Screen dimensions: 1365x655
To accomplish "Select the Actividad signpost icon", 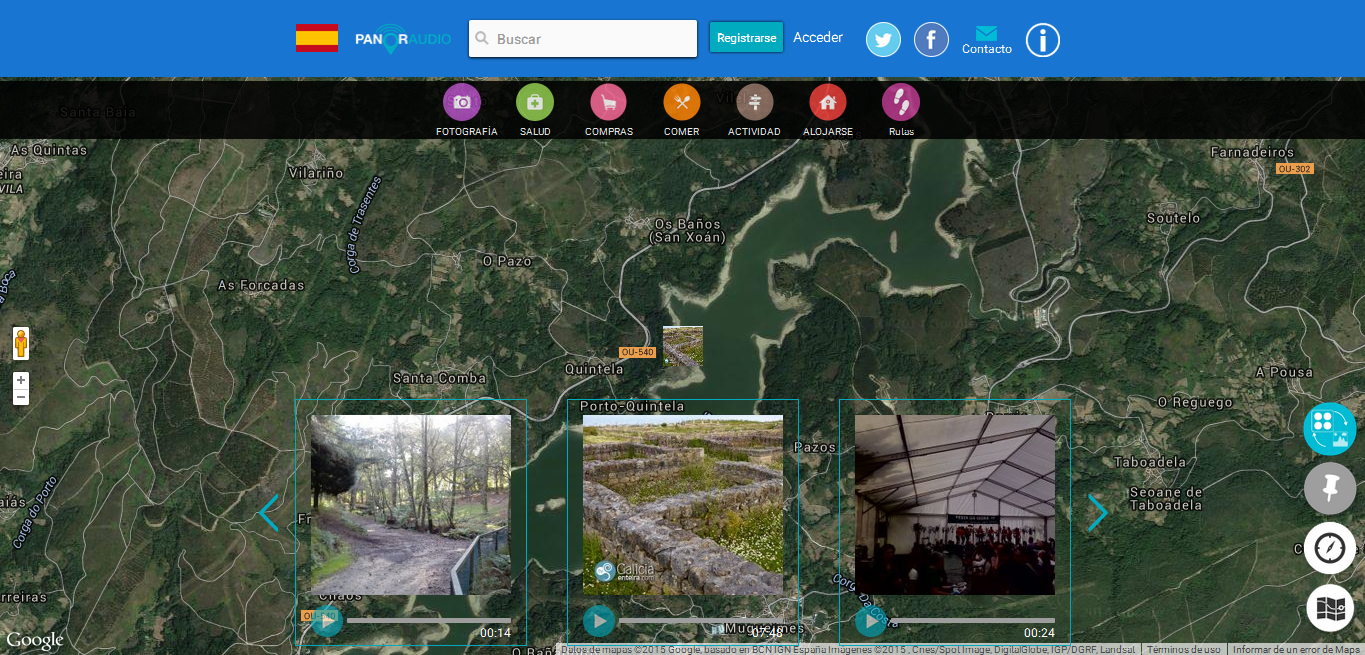I will point(754,102).
